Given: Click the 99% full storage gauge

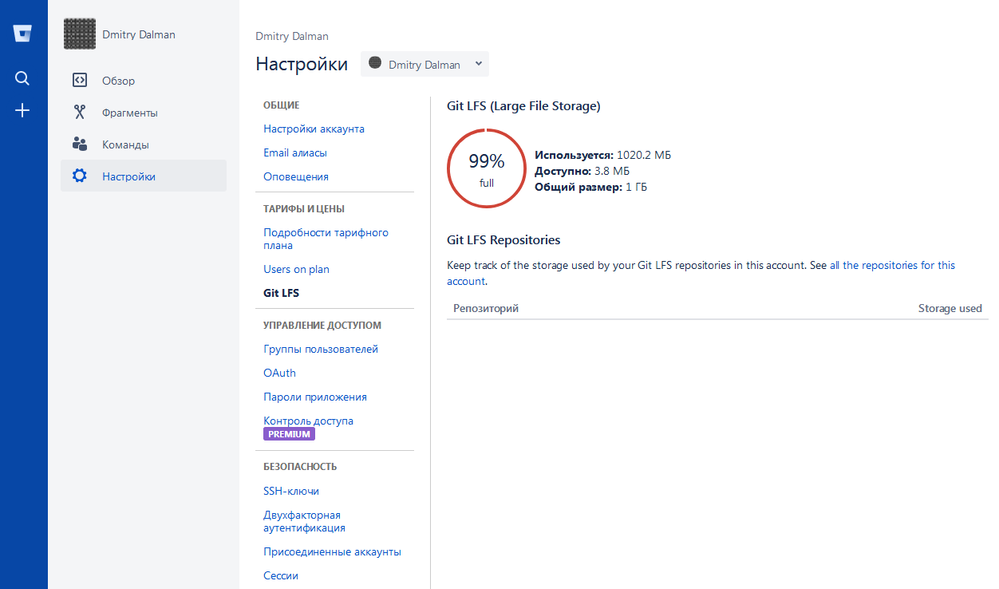Looking at the screenshot, I should (x=487, y=168).
